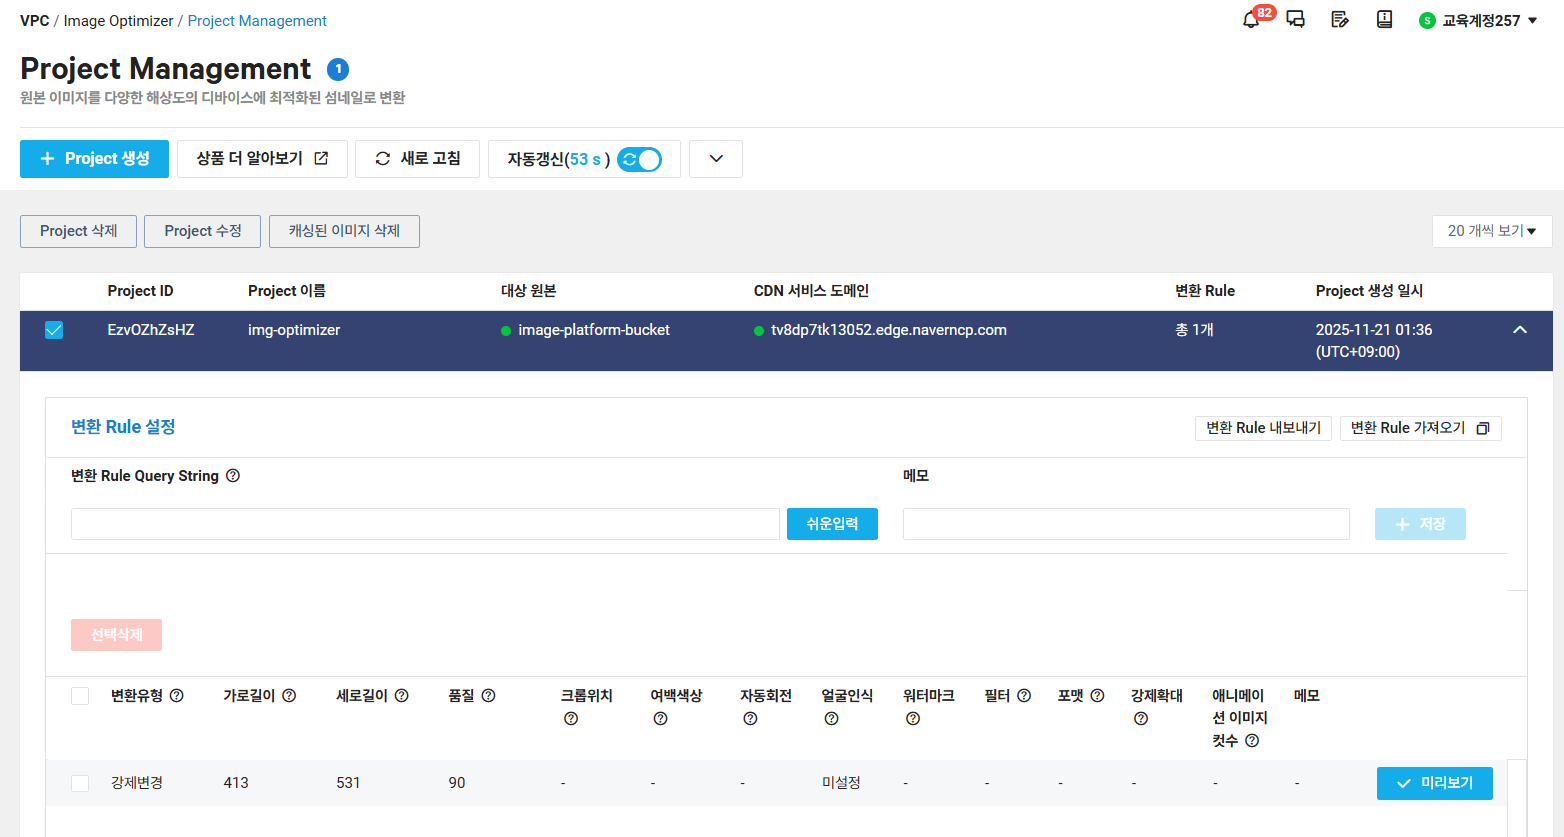The image size is (1564, 837).
Task: Click Project Management breadcrumb link
Action: 257,21
